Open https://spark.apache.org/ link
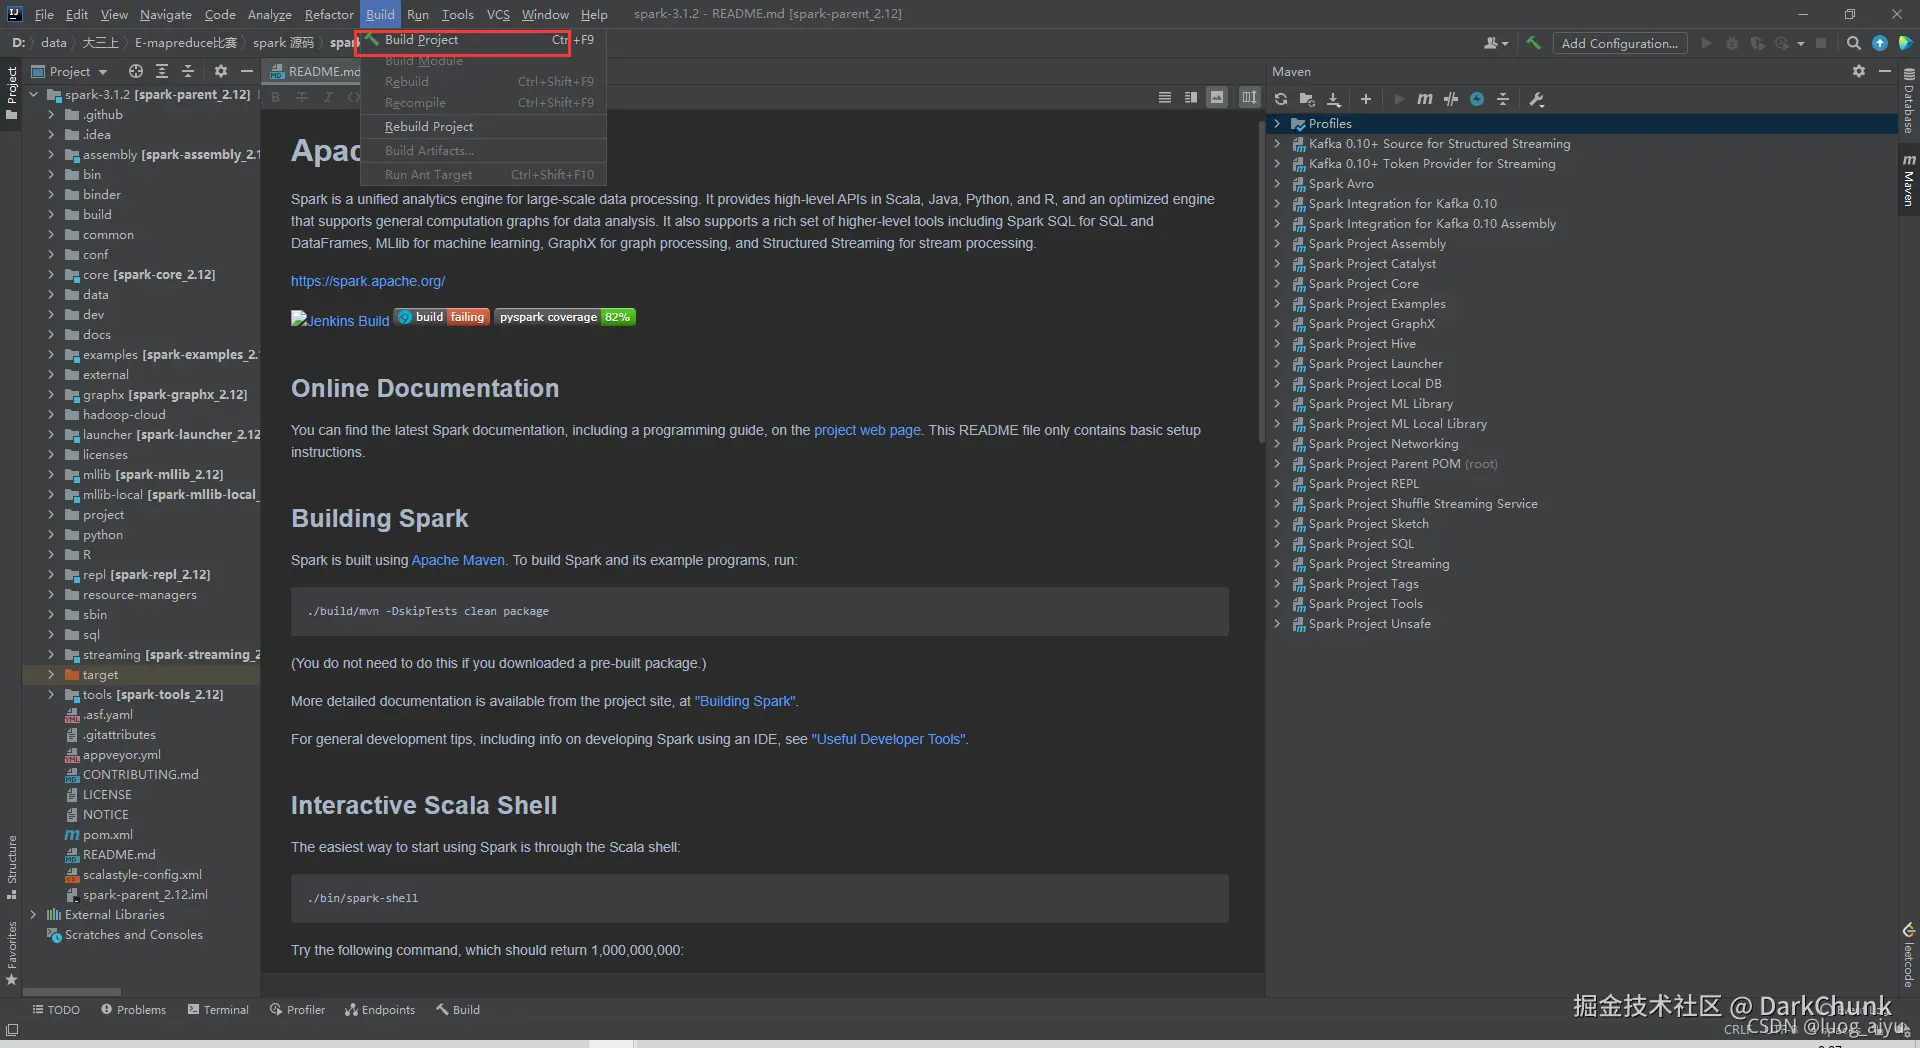1920x1048 pixels. click(x=368, y=281)
